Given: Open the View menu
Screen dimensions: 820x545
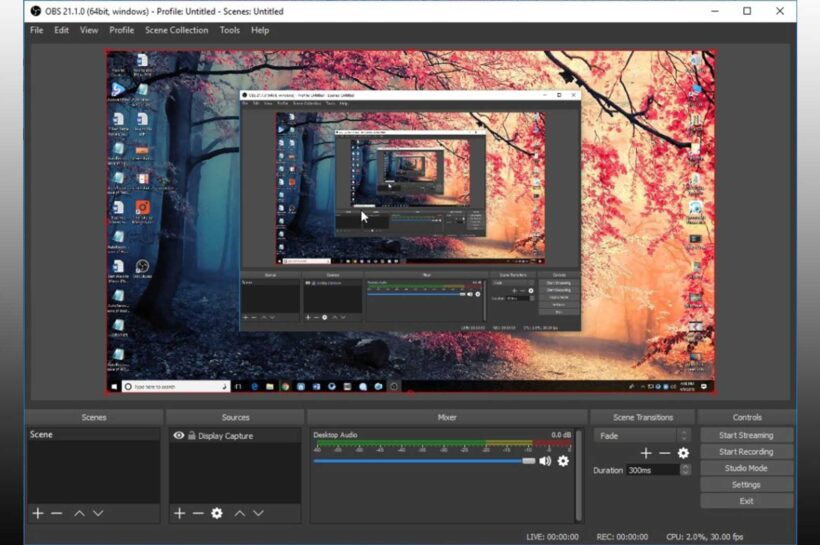Looking at the screenshot, I should click(x=89, y=30).
